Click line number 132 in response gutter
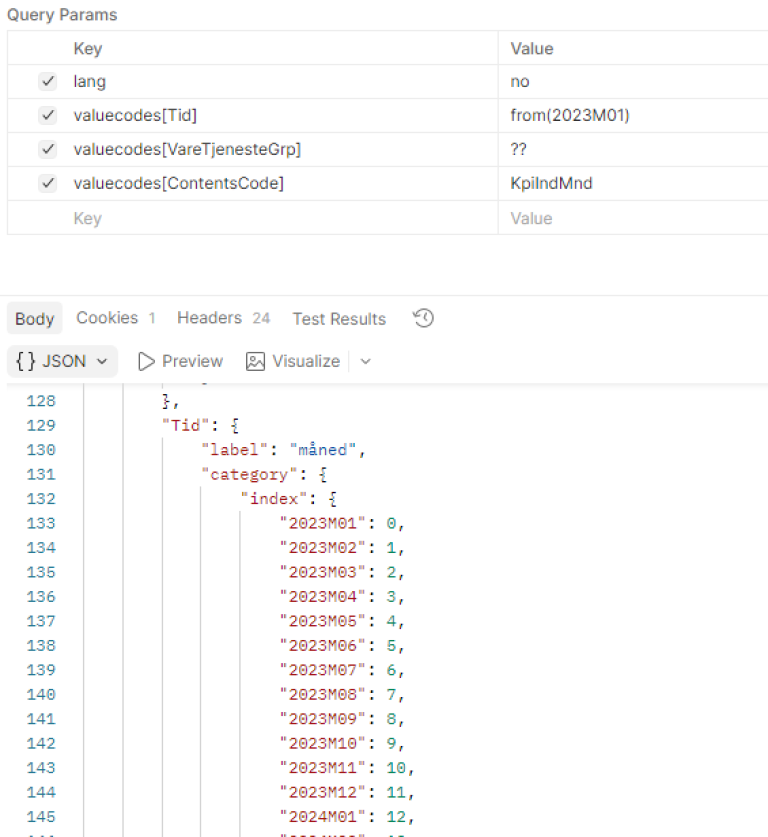The height and width of the screenshot is (837, 768). (x=41, y=499)
